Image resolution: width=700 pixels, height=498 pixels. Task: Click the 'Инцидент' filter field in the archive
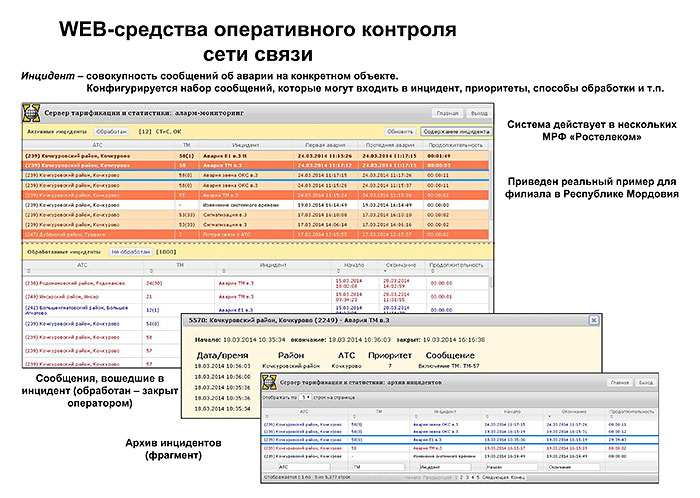point(445,467)
